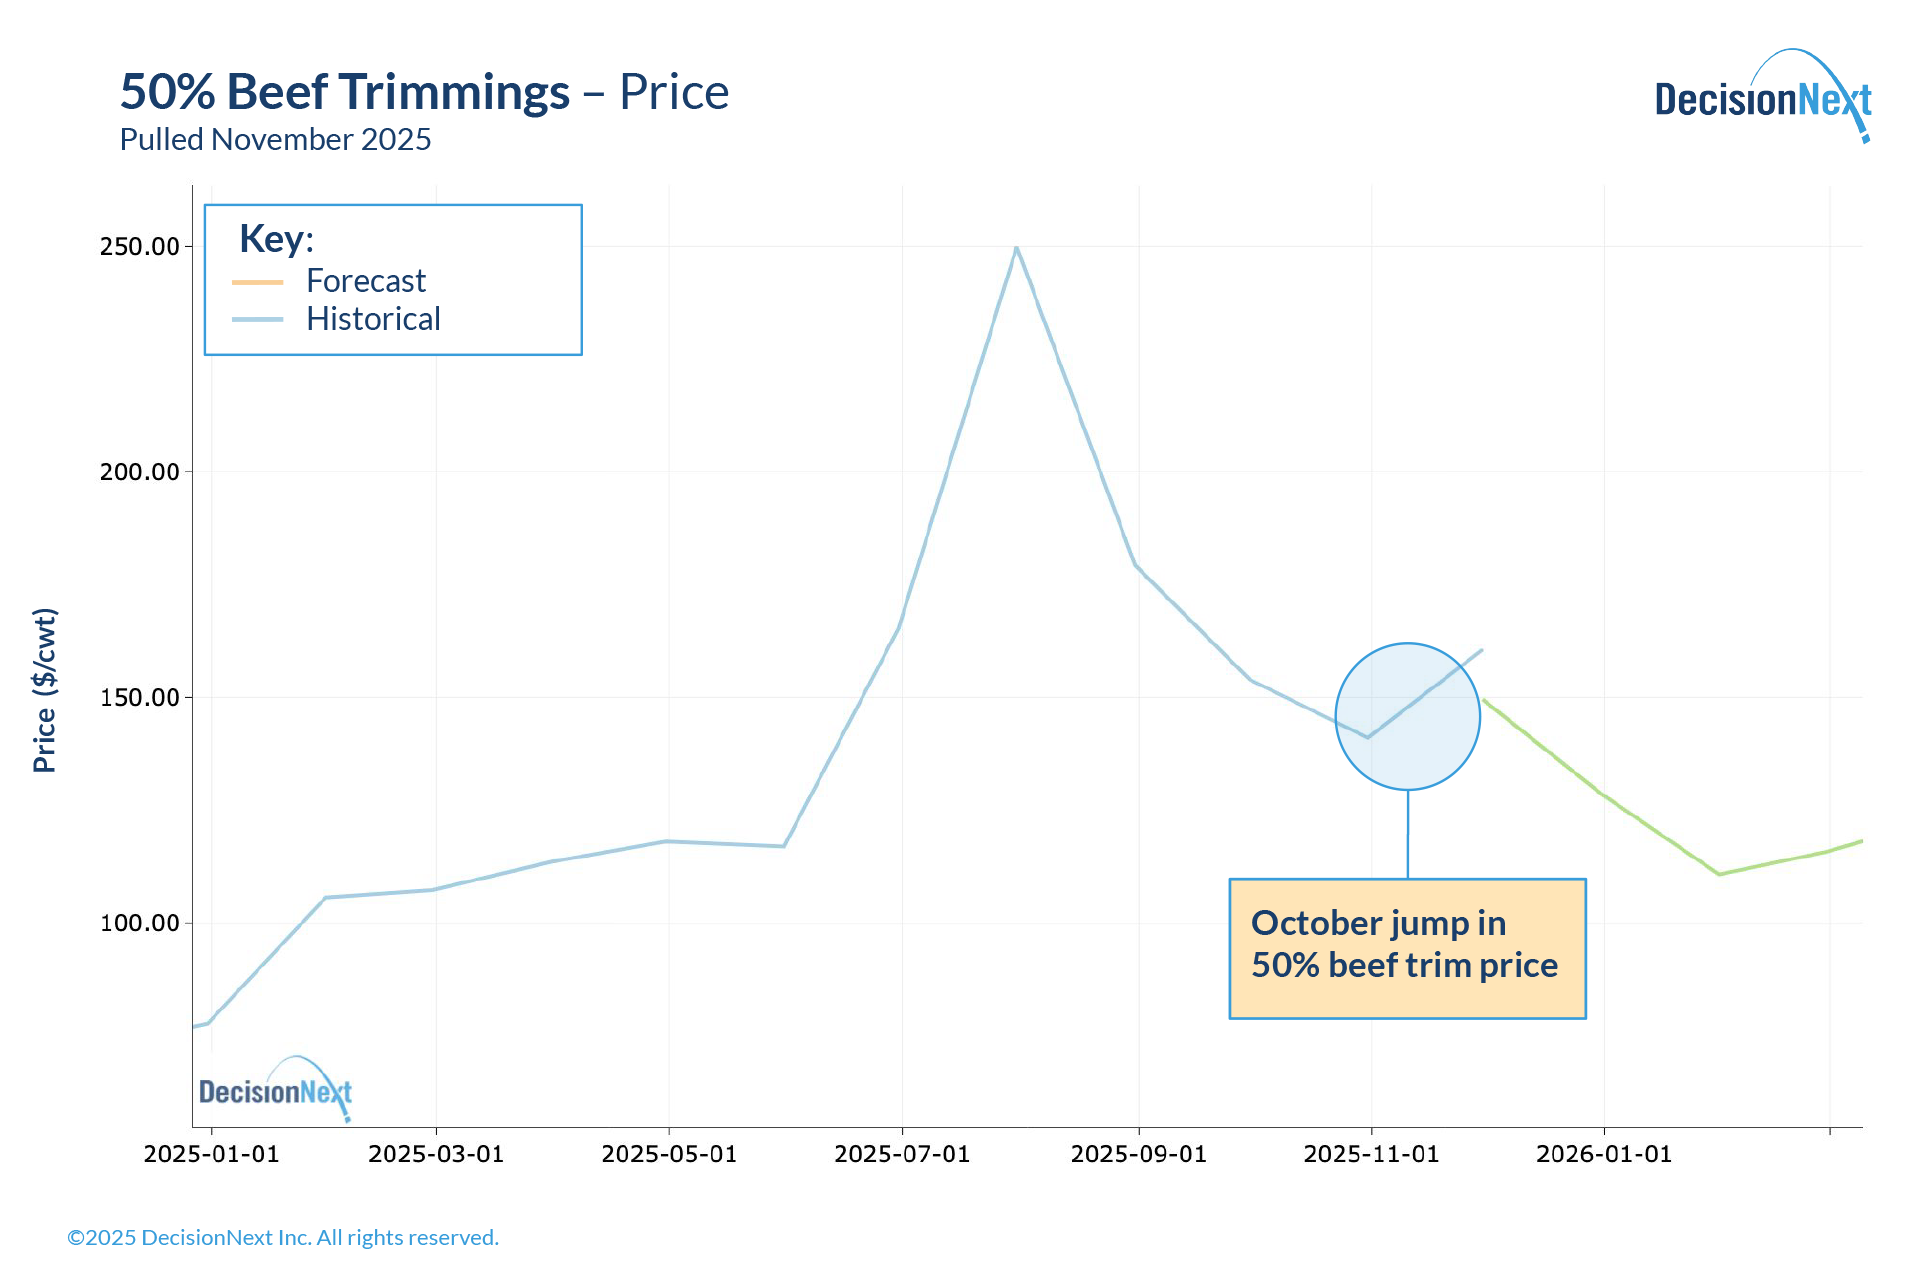
Task: Click the "Price ($/cwt)" y-axis label
Action: point(45,690)
